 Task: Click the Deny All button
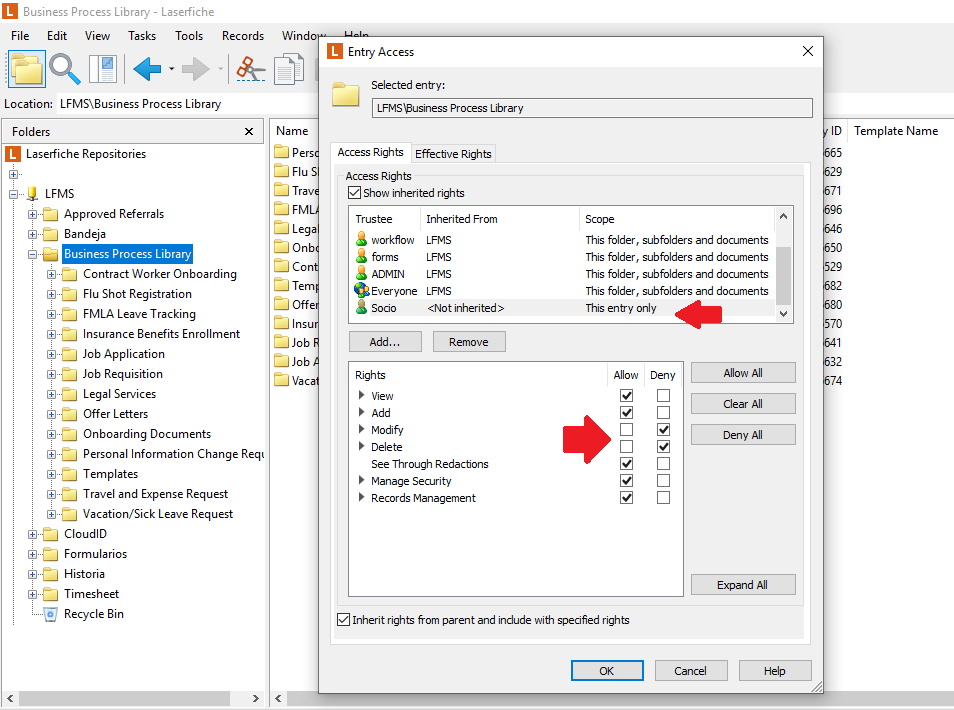(x=743, y=435)
